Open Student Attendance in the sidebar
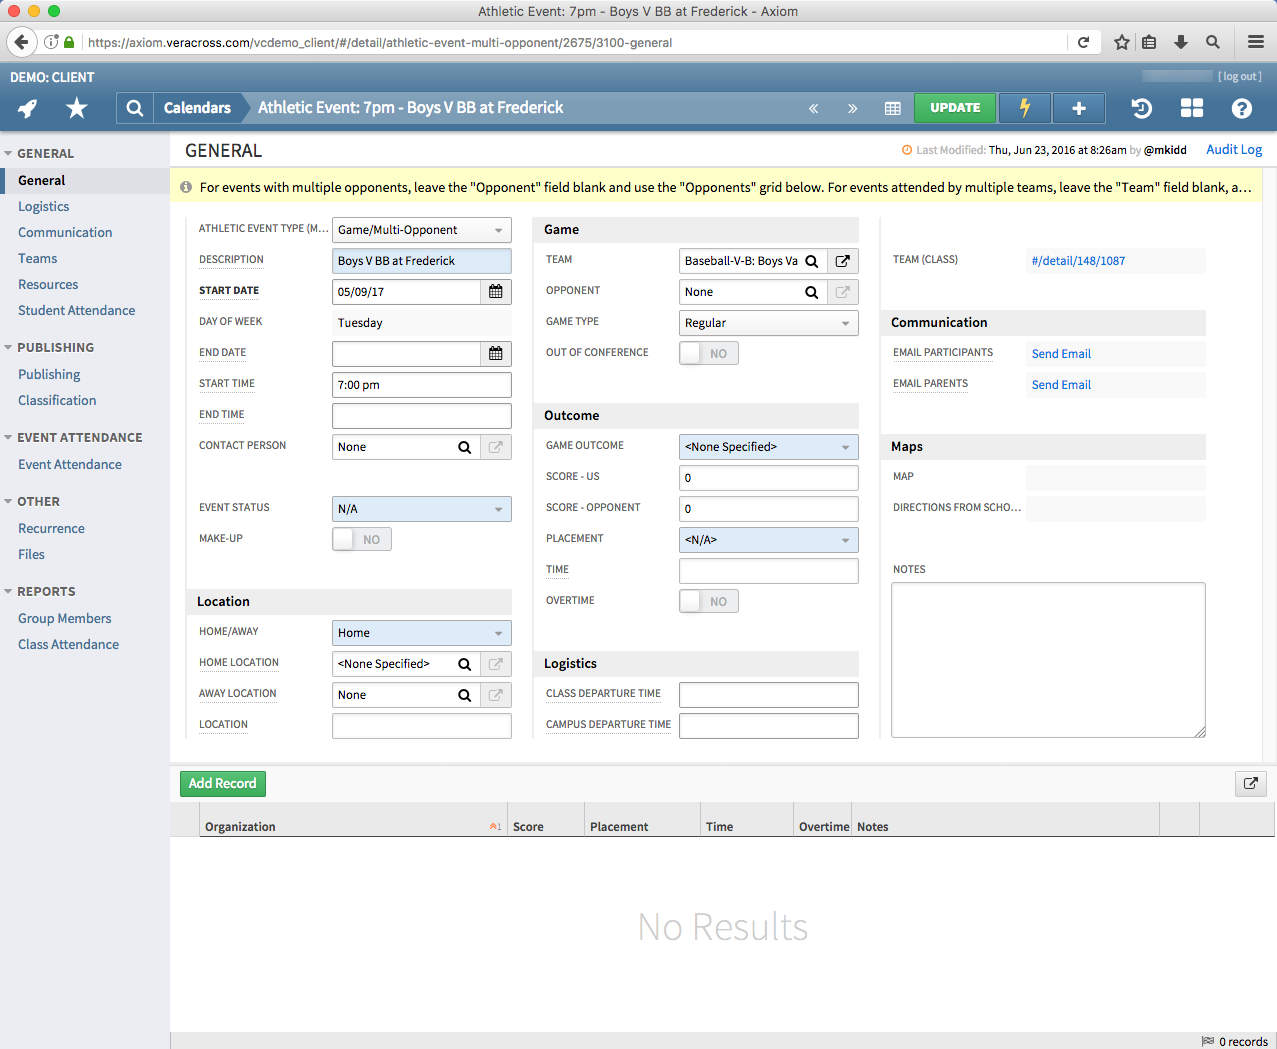 tap(77, 310)
